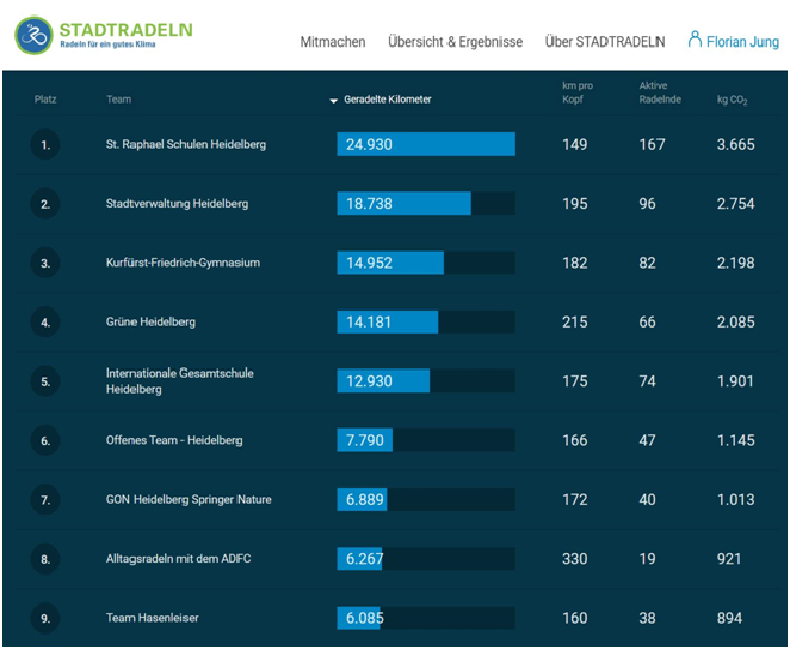Click CO2 value 1.145
The image size is (790, 649).
736,440
